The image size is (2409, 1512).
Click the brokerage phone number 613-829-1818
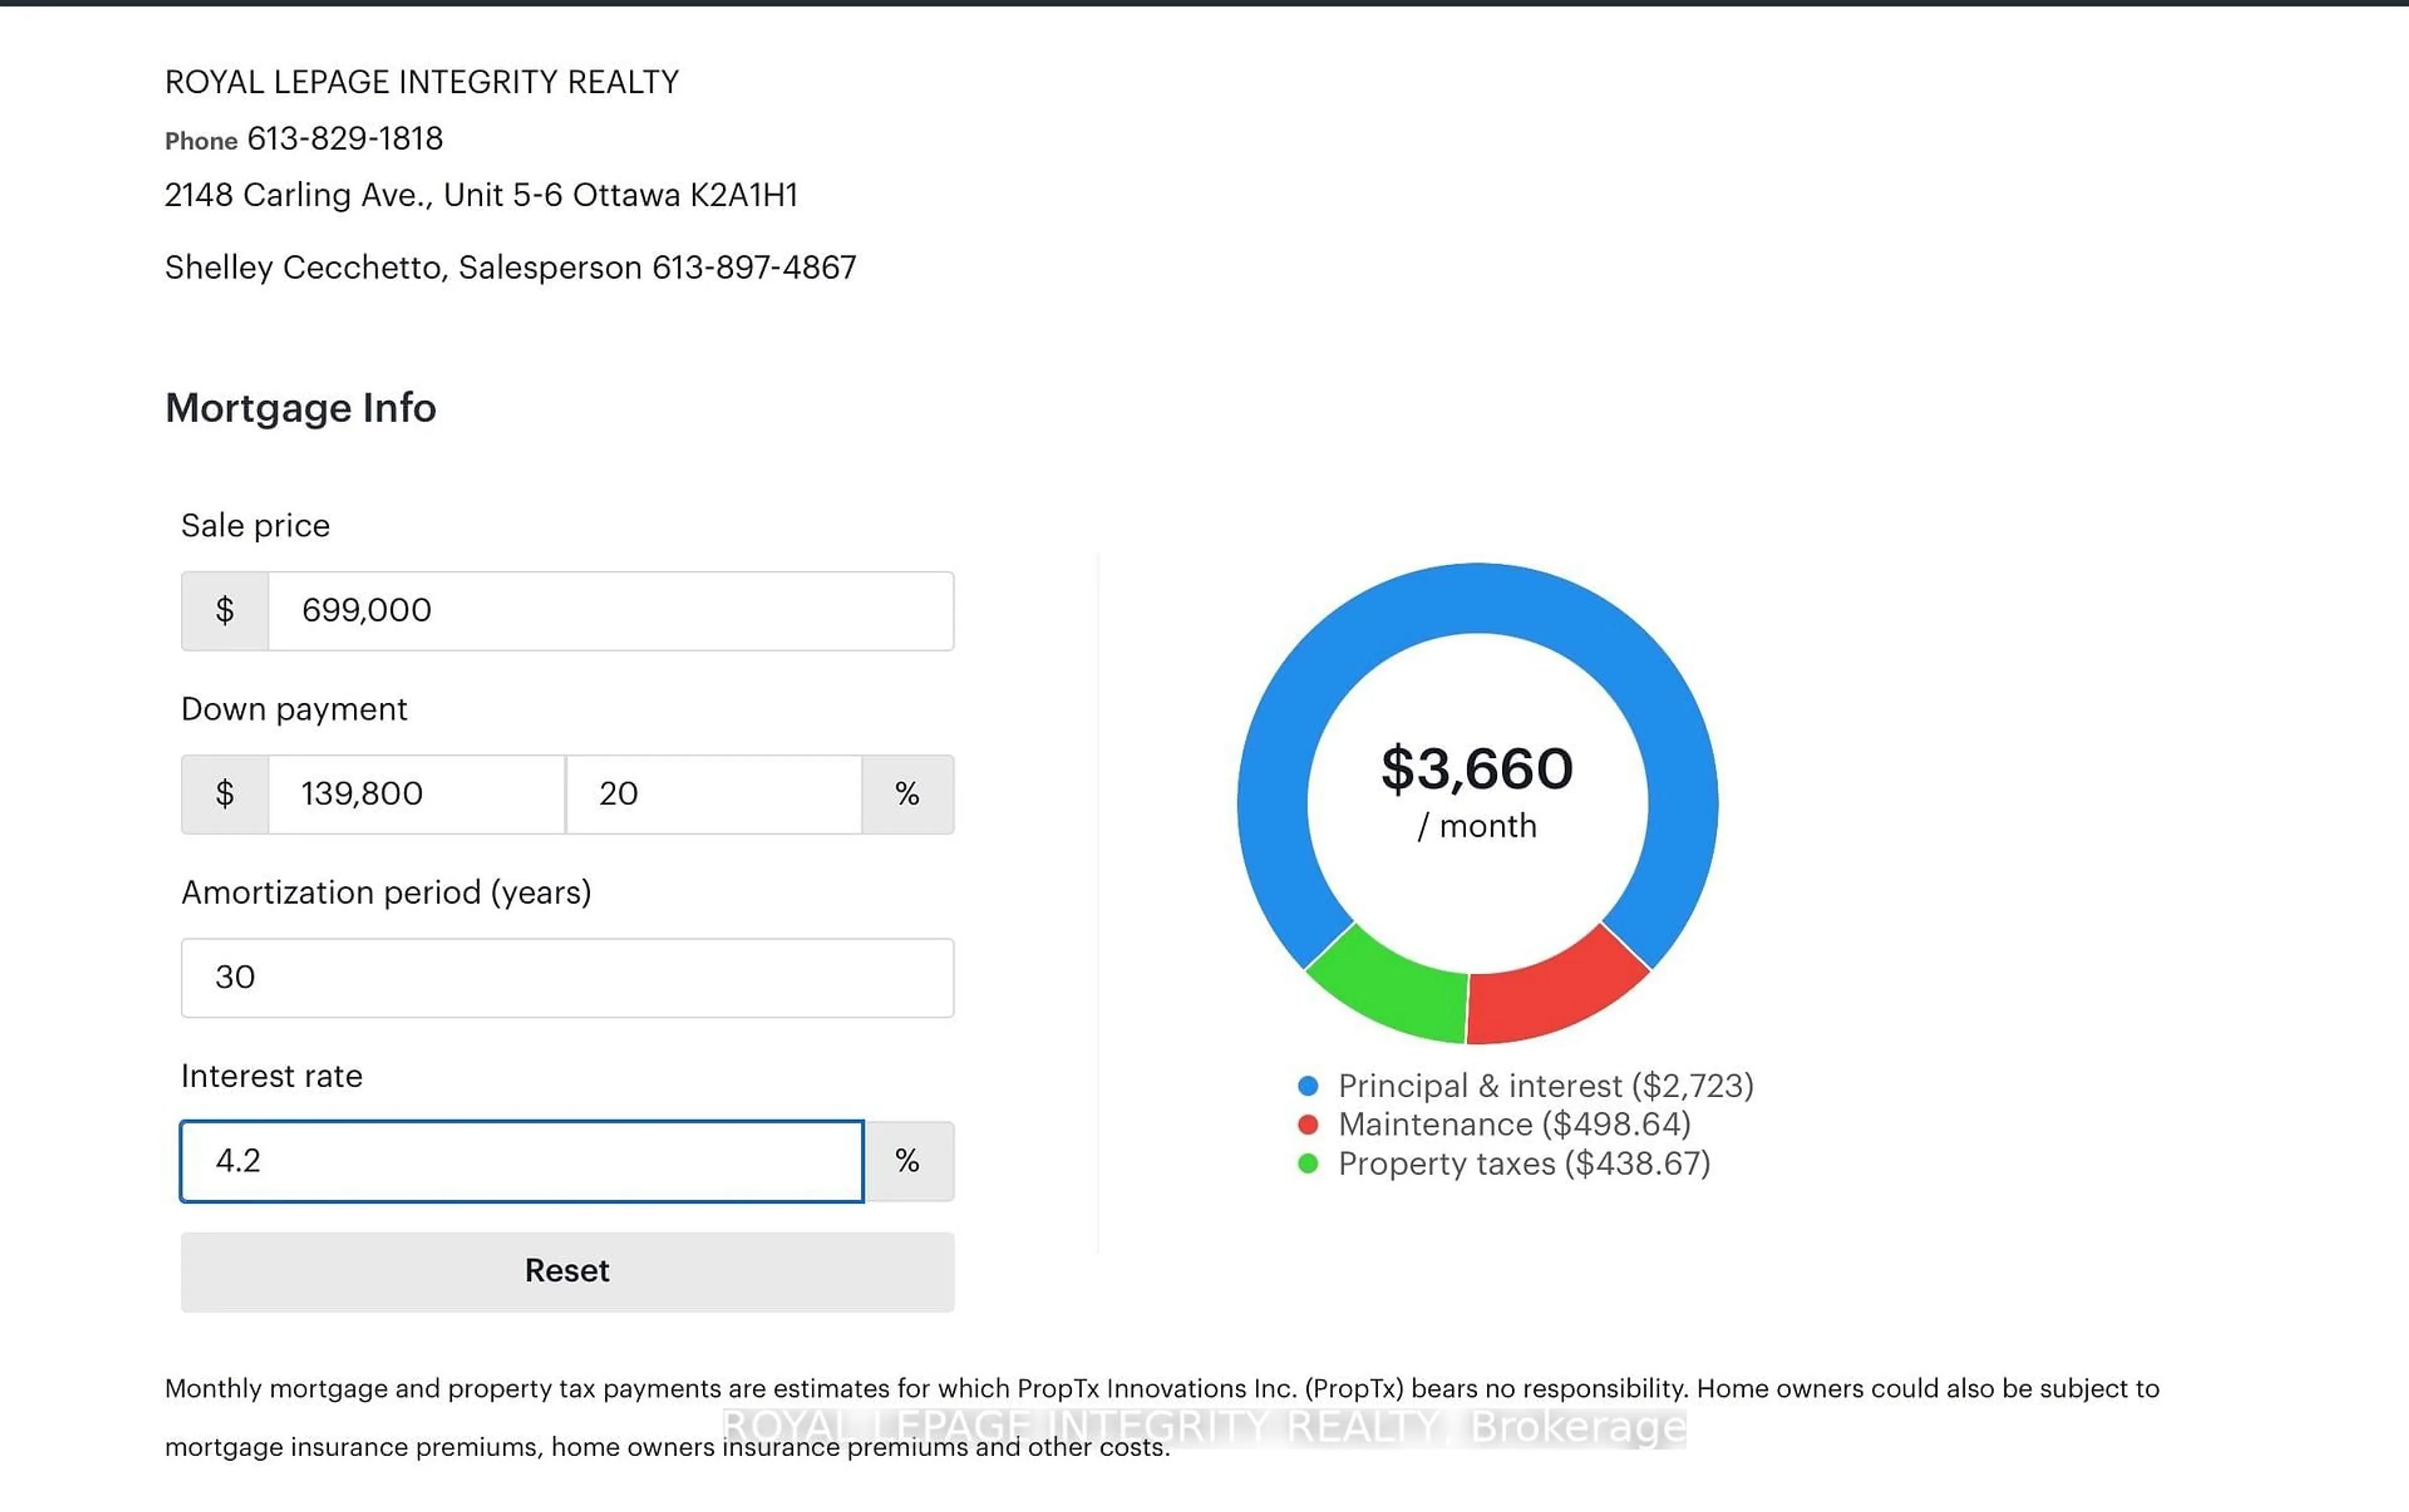click(x=345, y=139)
